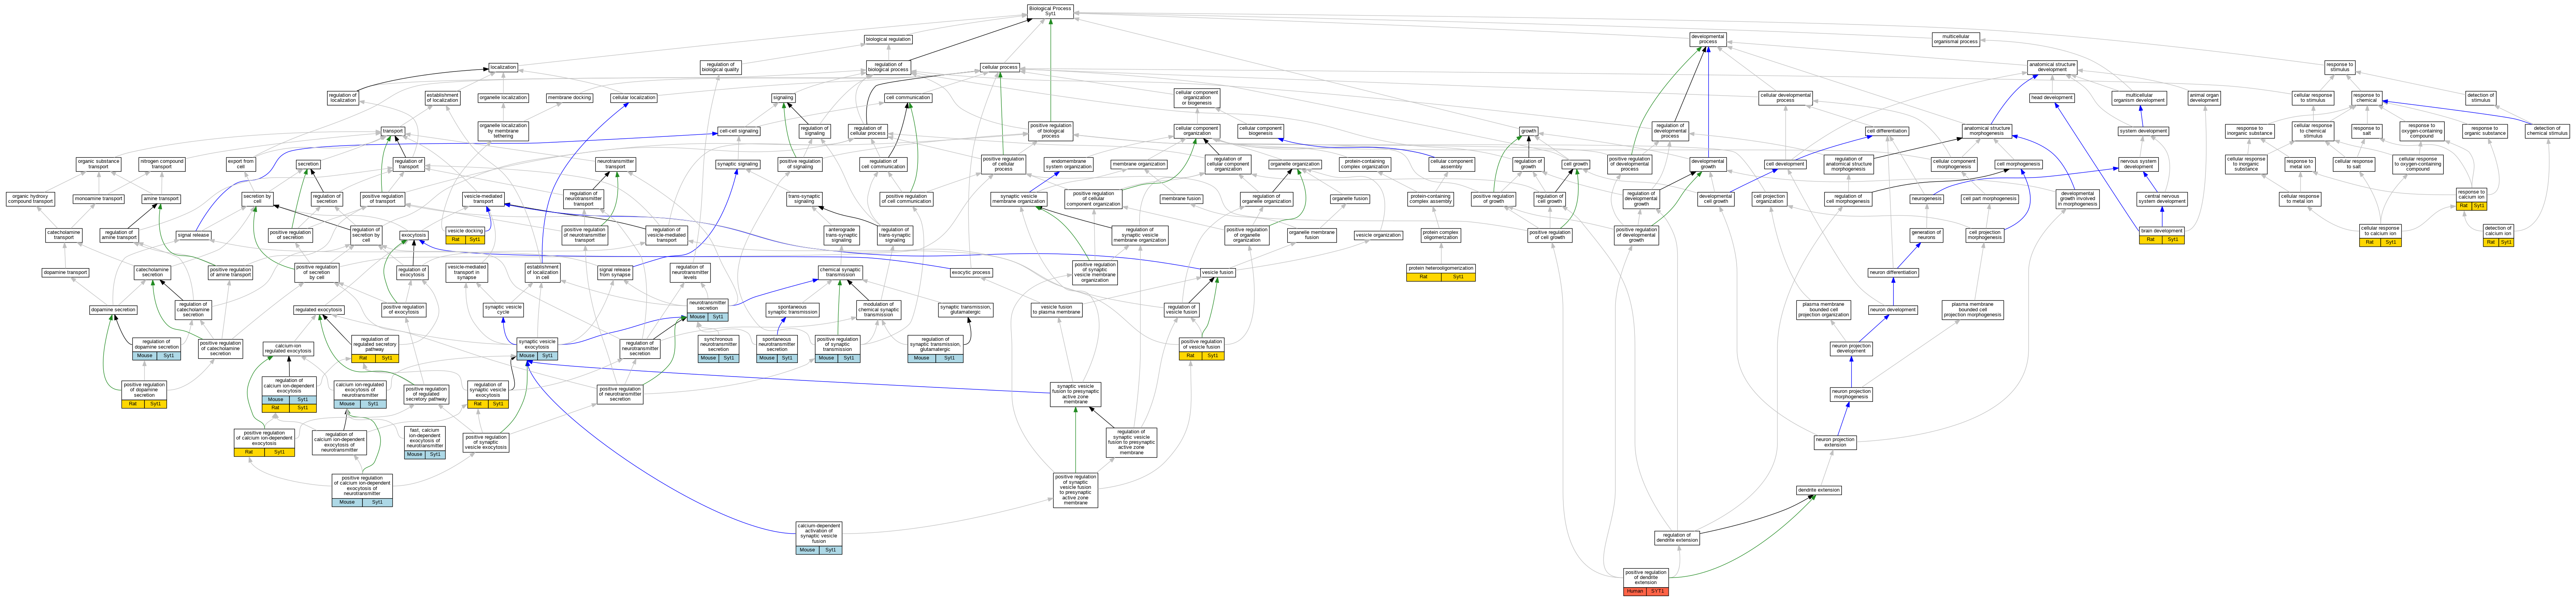Select the 'protein complex oligomerization' node
Viewport: 2576px width, 600px height.
point(1441,235)
